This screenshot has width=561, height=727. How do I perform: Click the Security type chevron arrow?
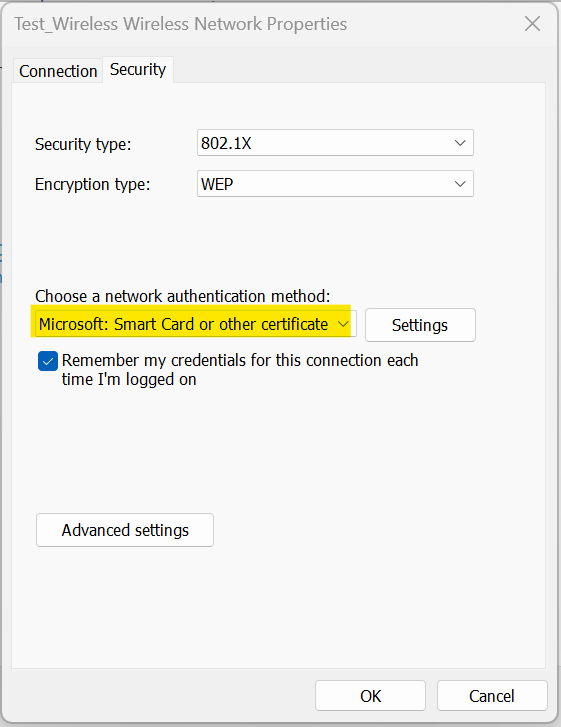(x=460, y=143)
